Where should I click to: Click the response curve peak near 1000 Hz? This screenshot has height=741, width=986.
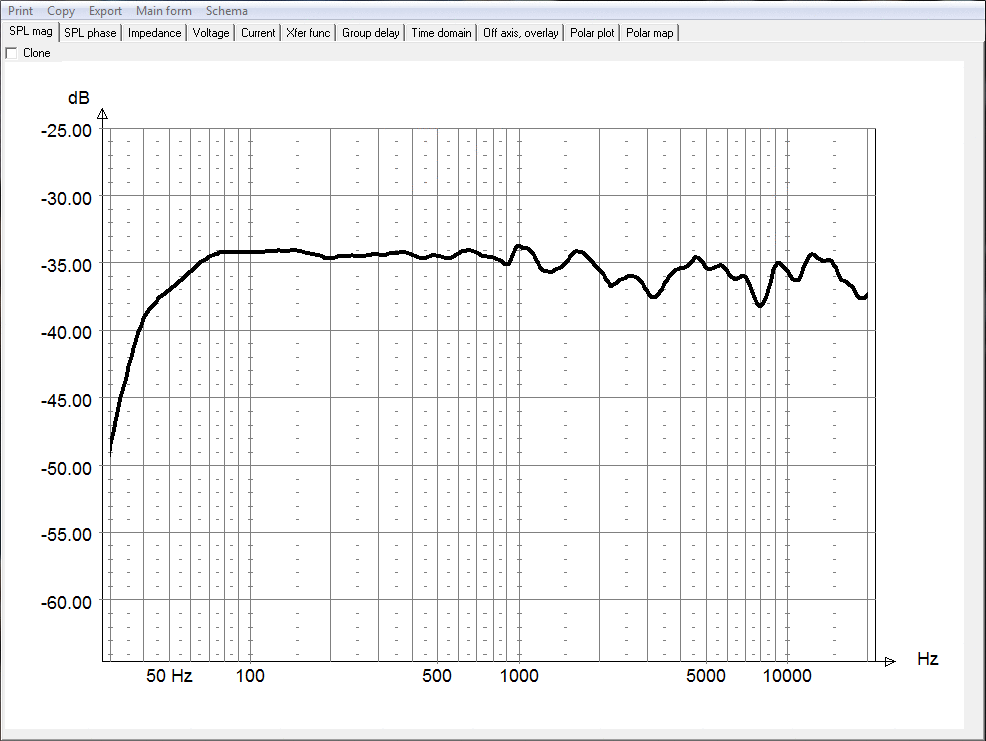pos(519,247)
